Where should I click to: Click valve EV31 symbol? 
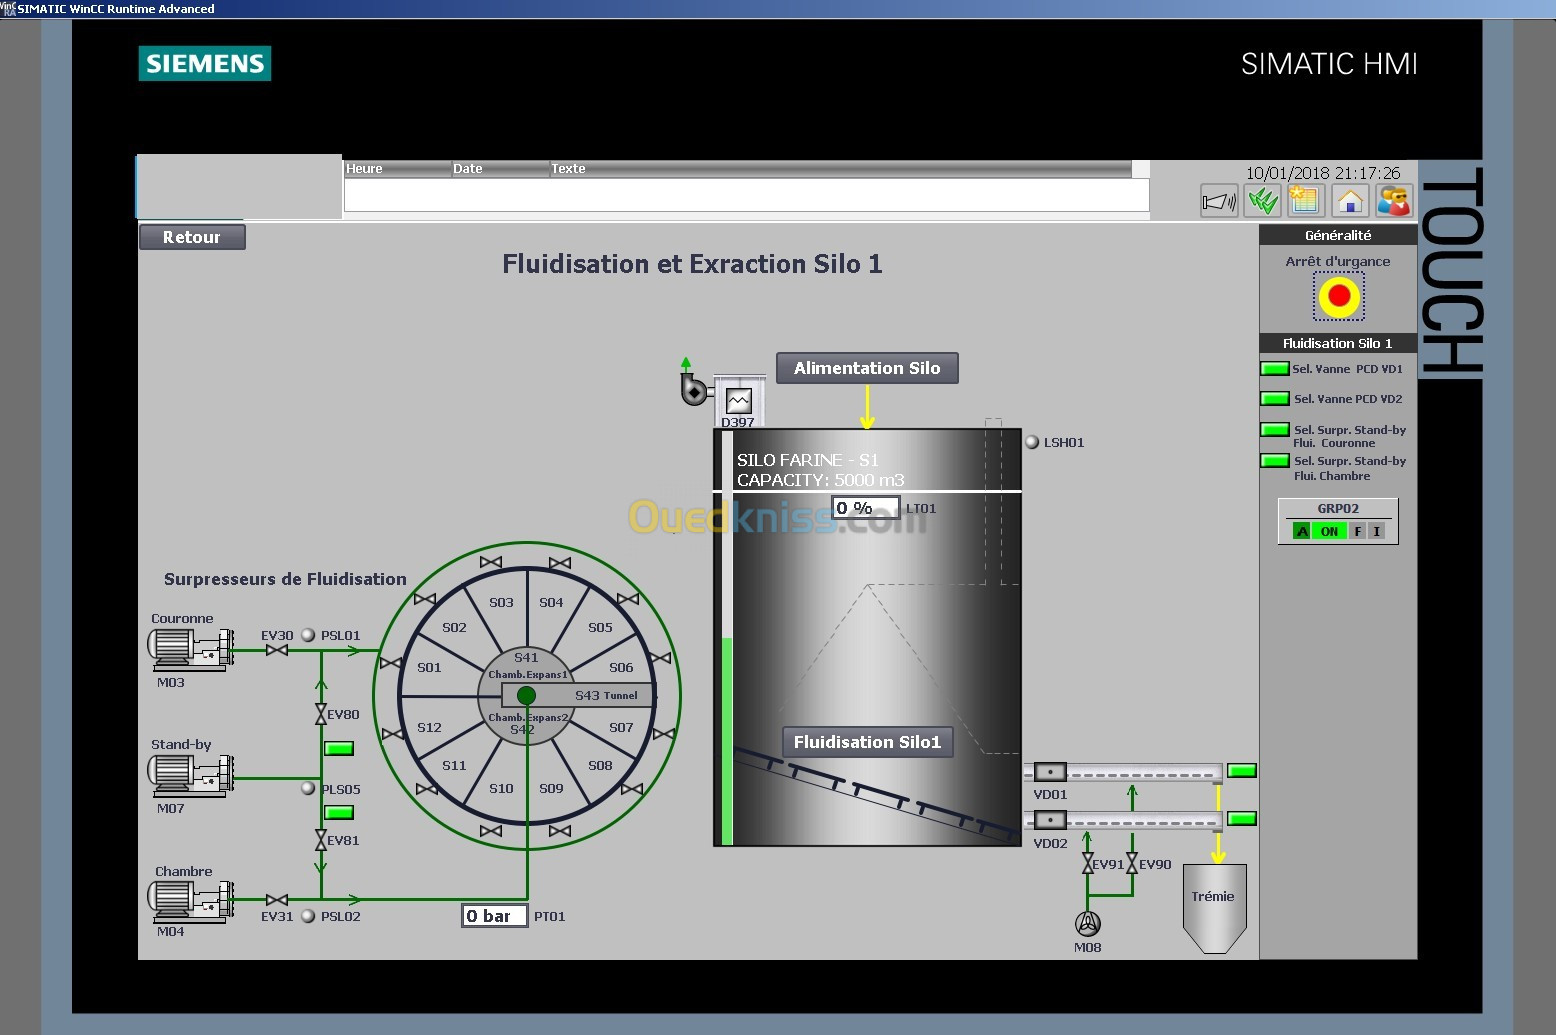coord(277,900)
